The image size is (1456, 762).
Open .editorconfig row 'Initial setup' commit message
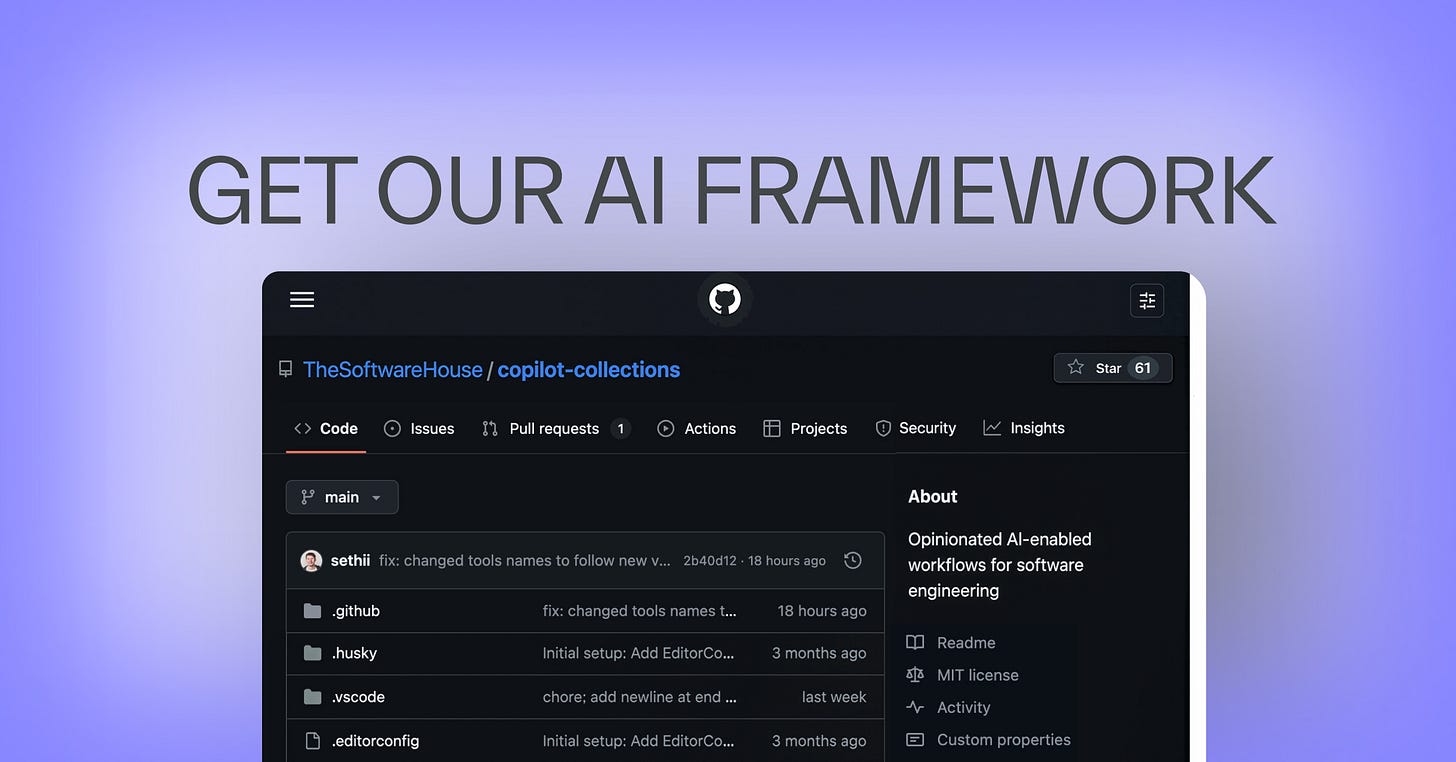pos(639,741)
